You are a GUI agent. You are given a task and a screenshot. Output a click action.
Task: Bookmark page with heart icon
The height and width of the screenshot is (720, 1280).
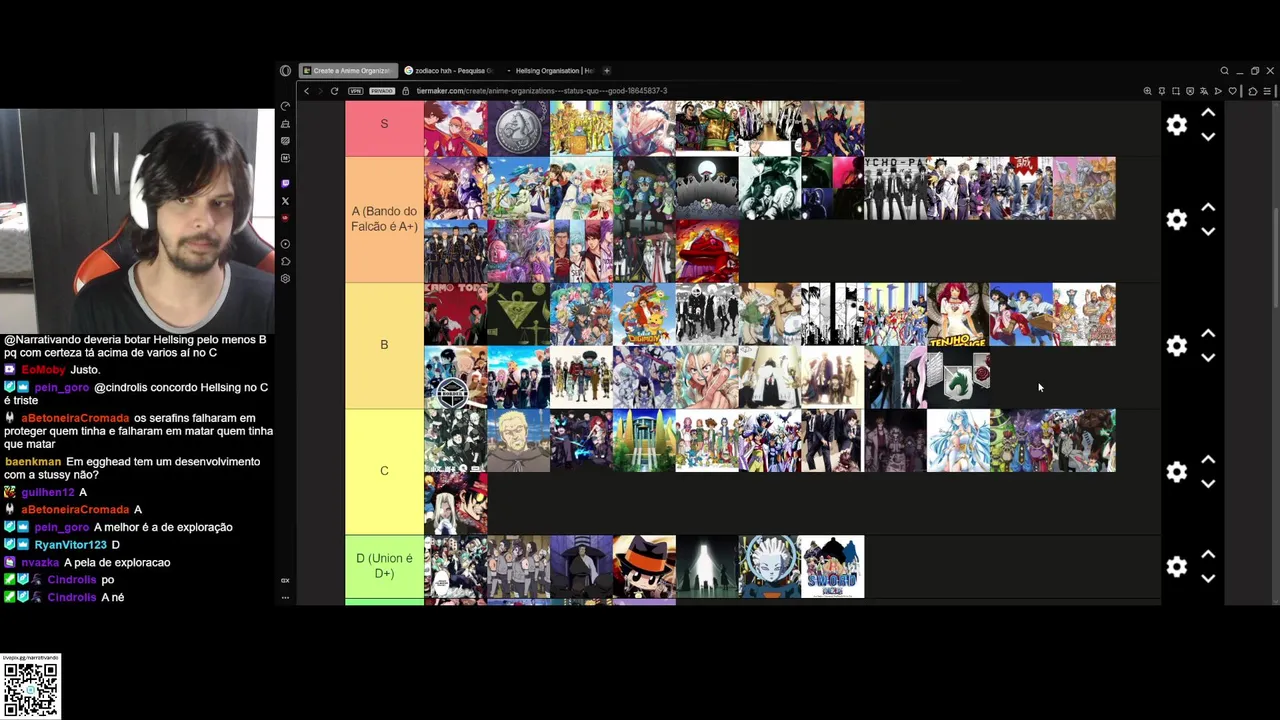pyautogui.click(x=1233, y=91)
